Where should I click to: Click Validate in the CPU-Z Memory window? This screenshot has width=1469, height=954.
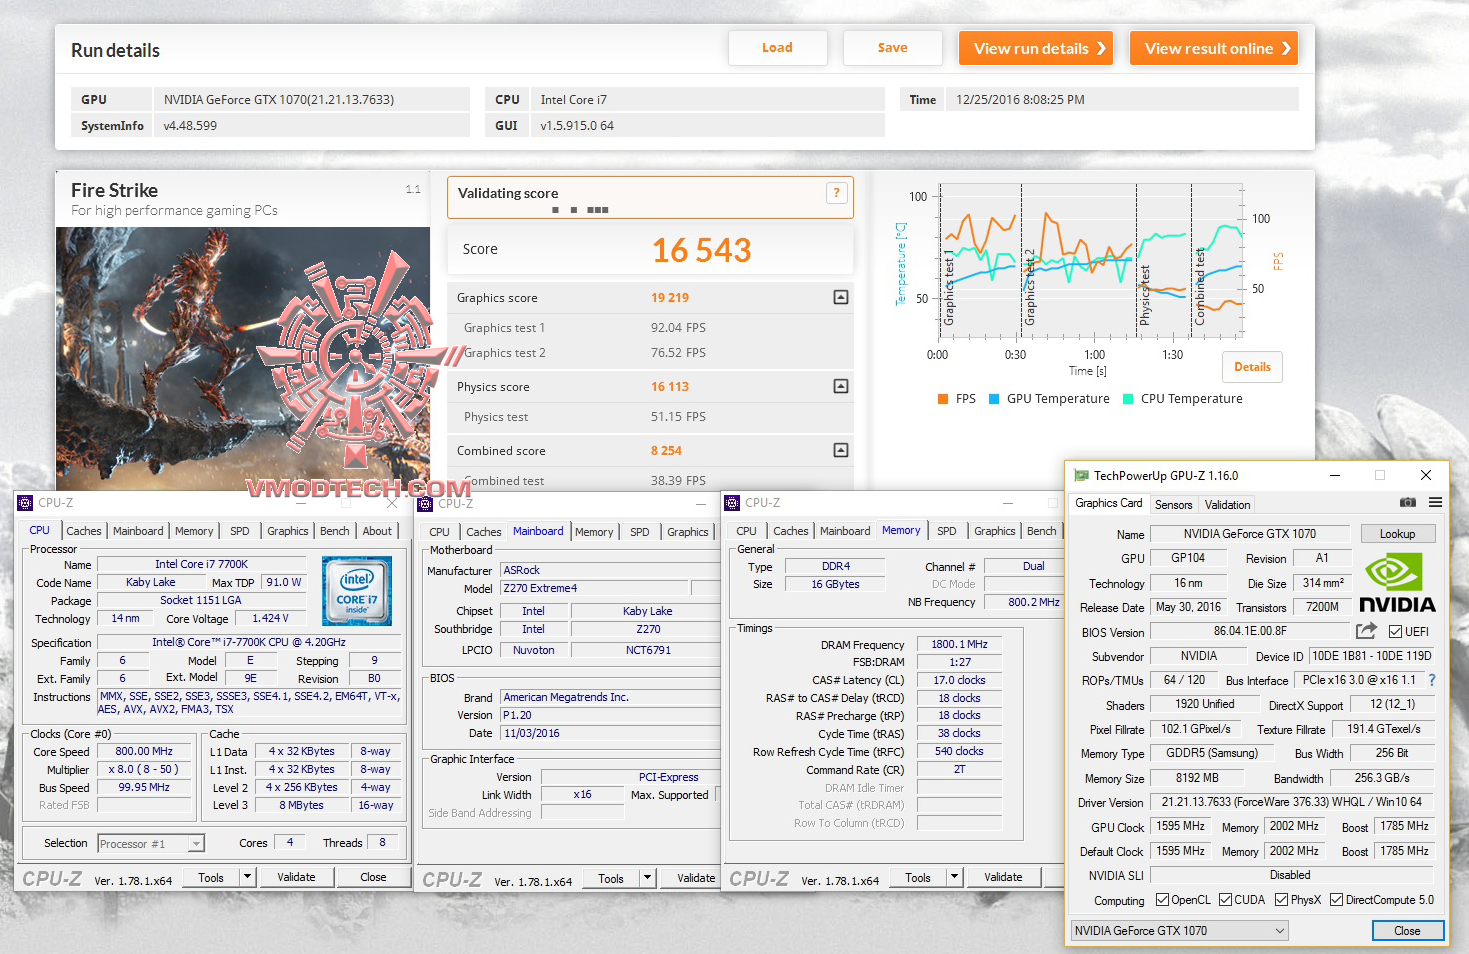(x=1003, y=877)
